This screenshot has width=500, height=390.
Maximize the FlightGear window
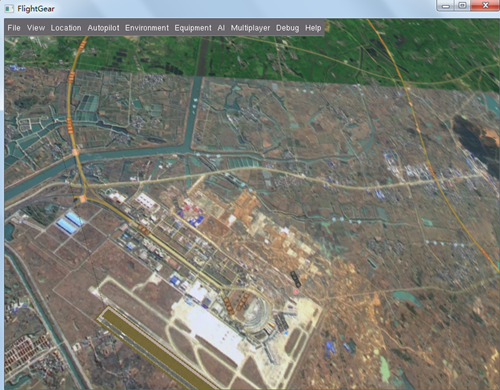[462, 6]
